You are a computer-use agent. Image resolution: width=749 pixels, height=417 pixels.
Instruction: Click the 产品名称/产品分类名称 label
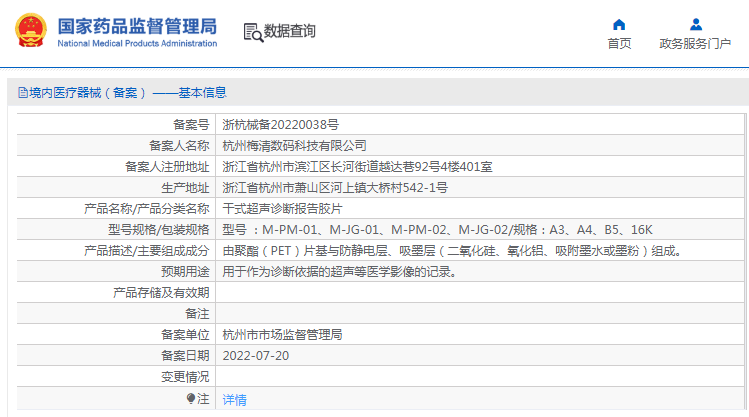pyautogui.click(x=147, y=209)
